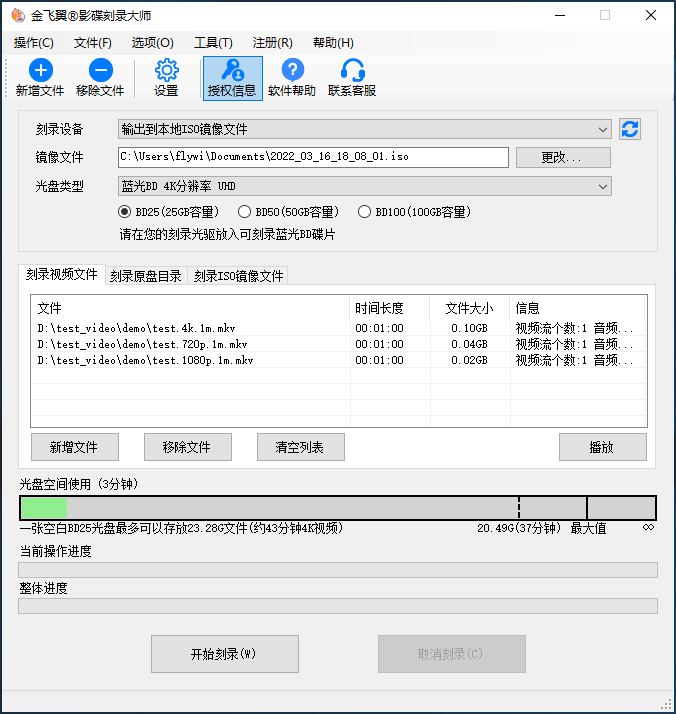
Task: Open the 光盘类型 combo box
Action: (365, 186)
